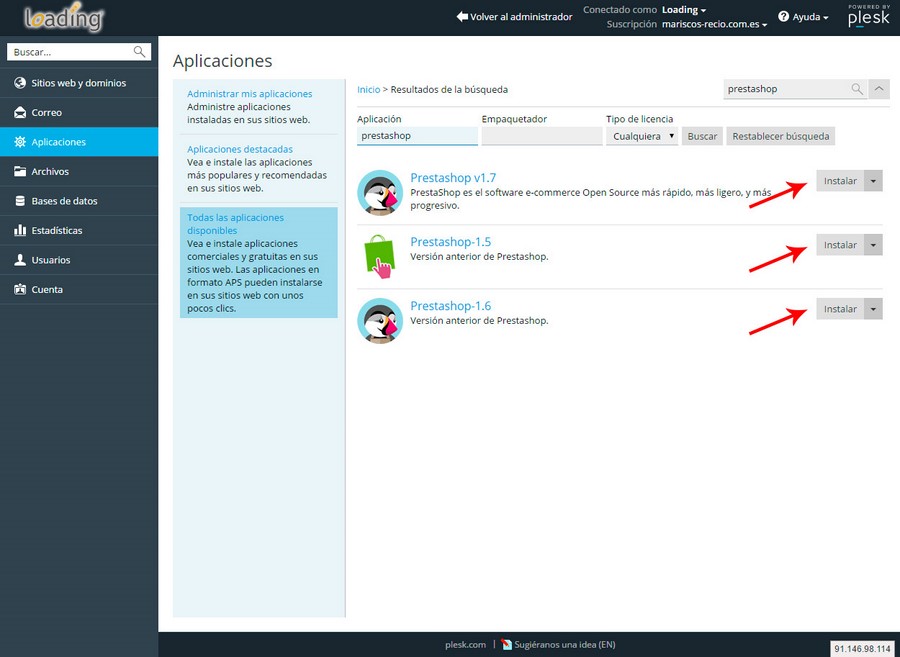Click the plesk.com footer link

click(465, 644)
